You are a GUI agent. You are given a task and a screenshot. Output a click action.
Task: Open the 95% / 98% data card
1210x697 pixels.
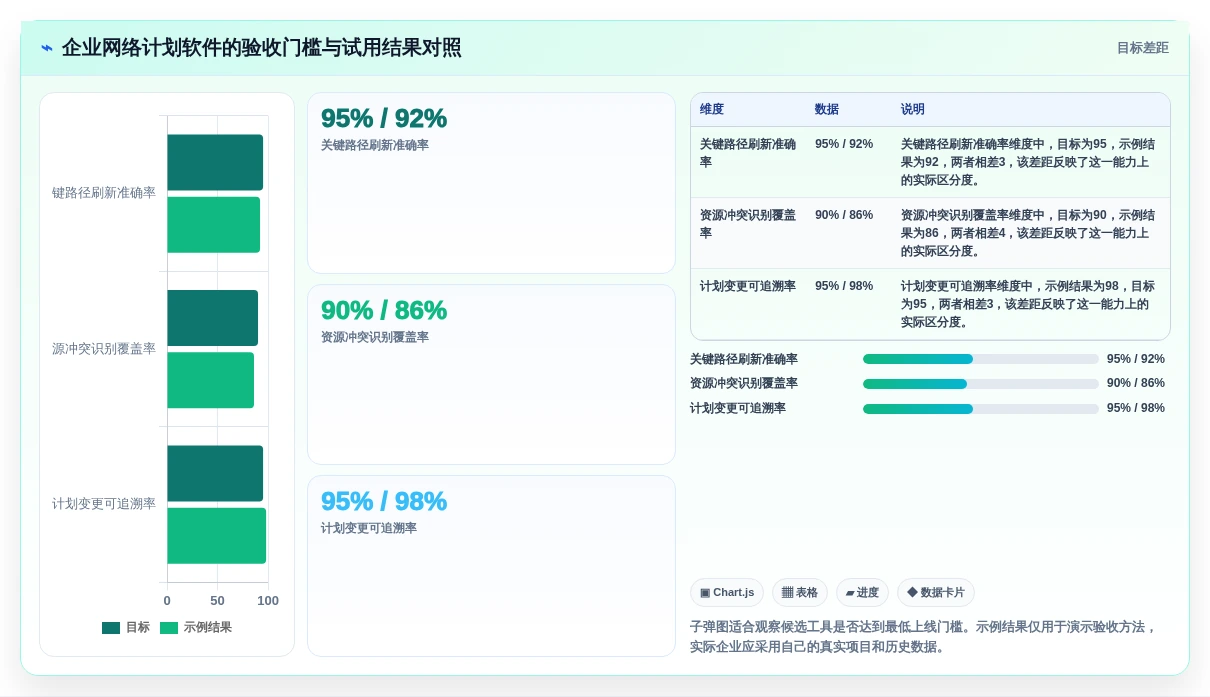491,566
